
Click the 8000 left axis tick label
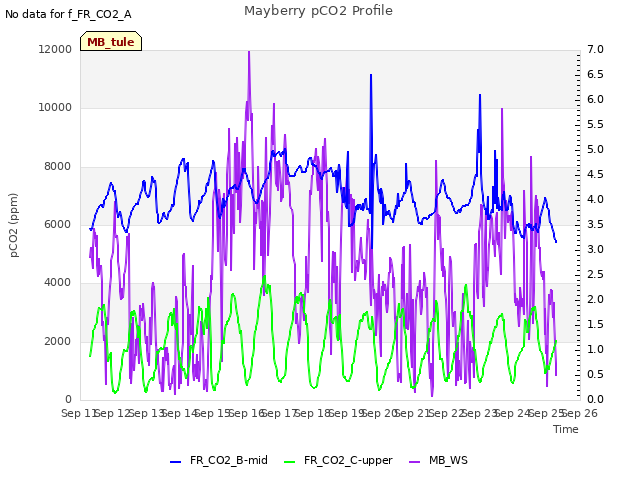pyautogui.click(x=58, y=167)
